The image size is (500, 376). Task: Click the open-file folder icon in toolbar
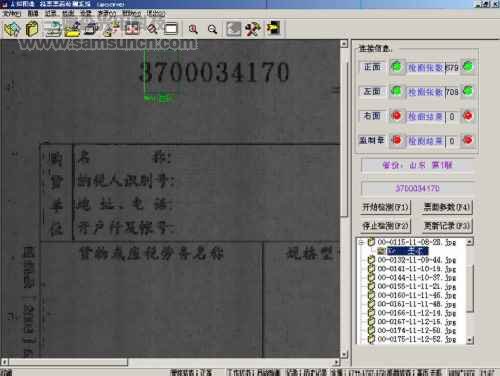tap(12, 29)
